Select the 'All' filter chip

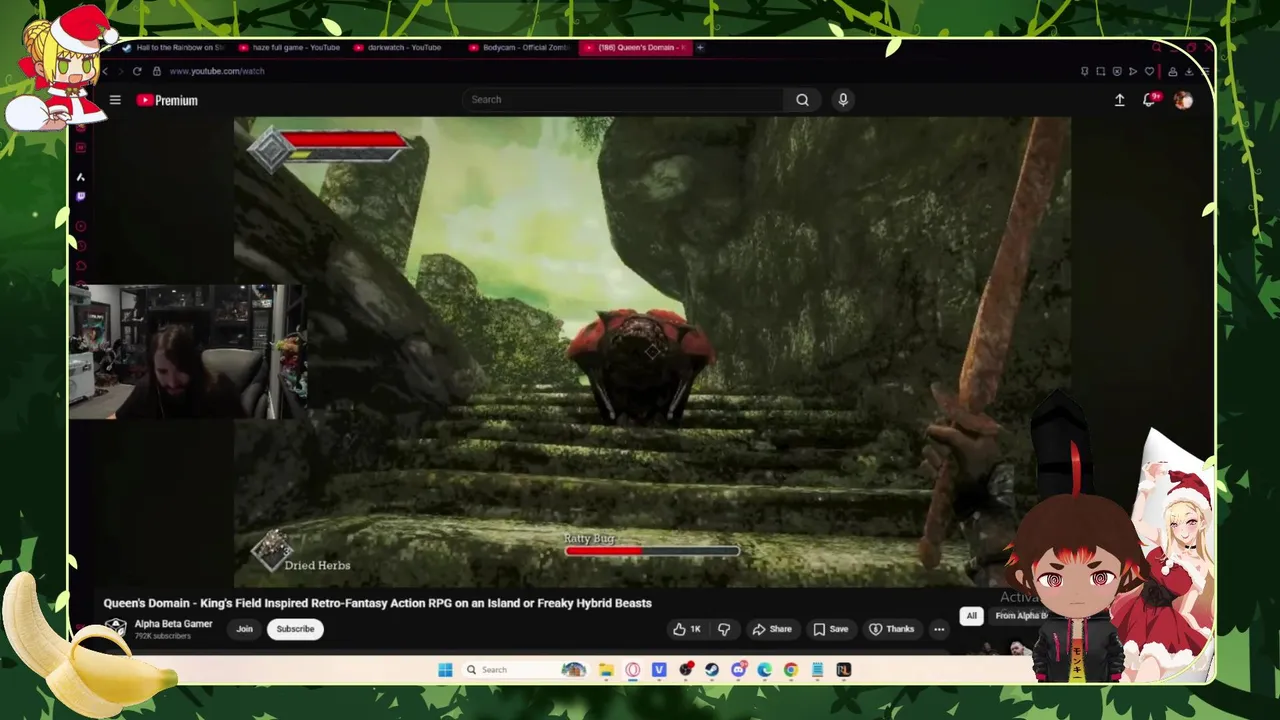(x=971, y=616)
